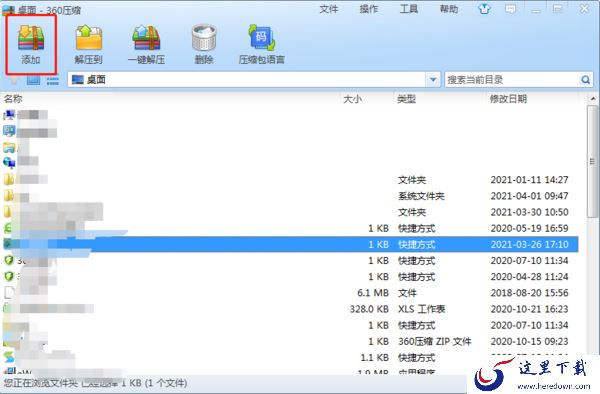Select the computer icon in the first row
The height and width of the screenshot is (394, 600).
pyautogui.click(x=9, y=114)
